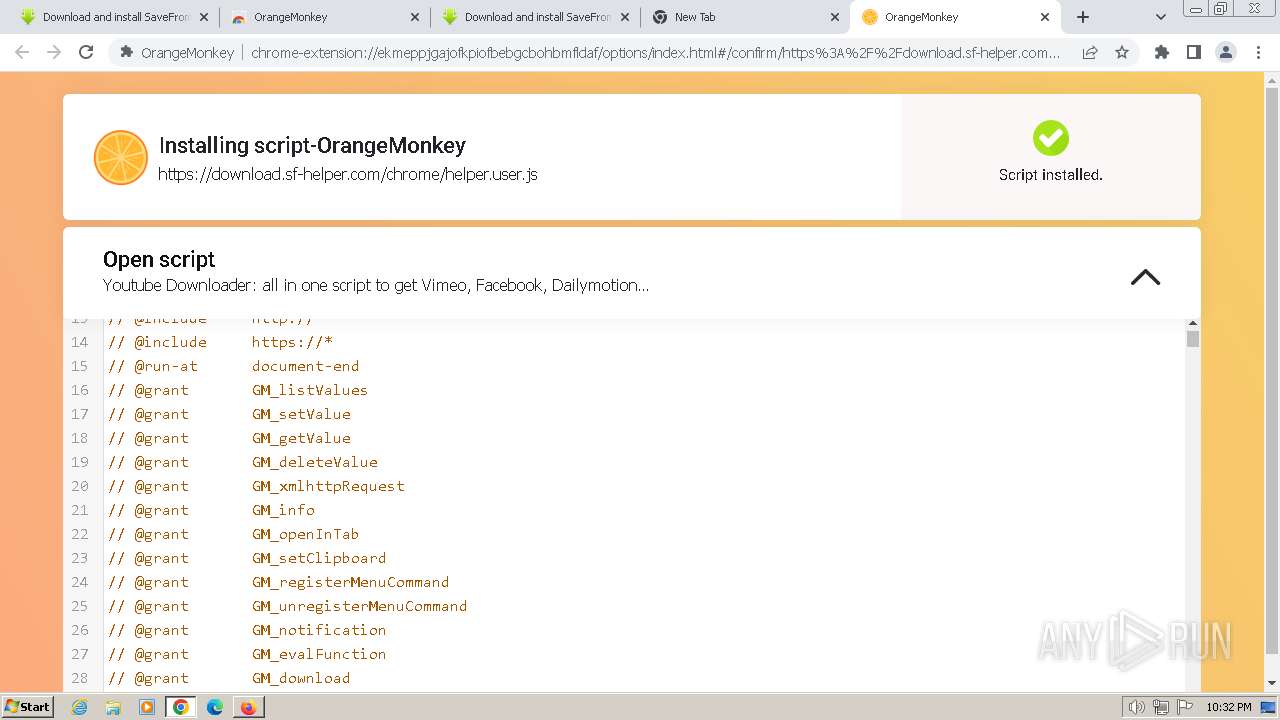This screenshot has width=1280, height=720.
Task: Toggle the browser side panel
Action: [1194, 52]
